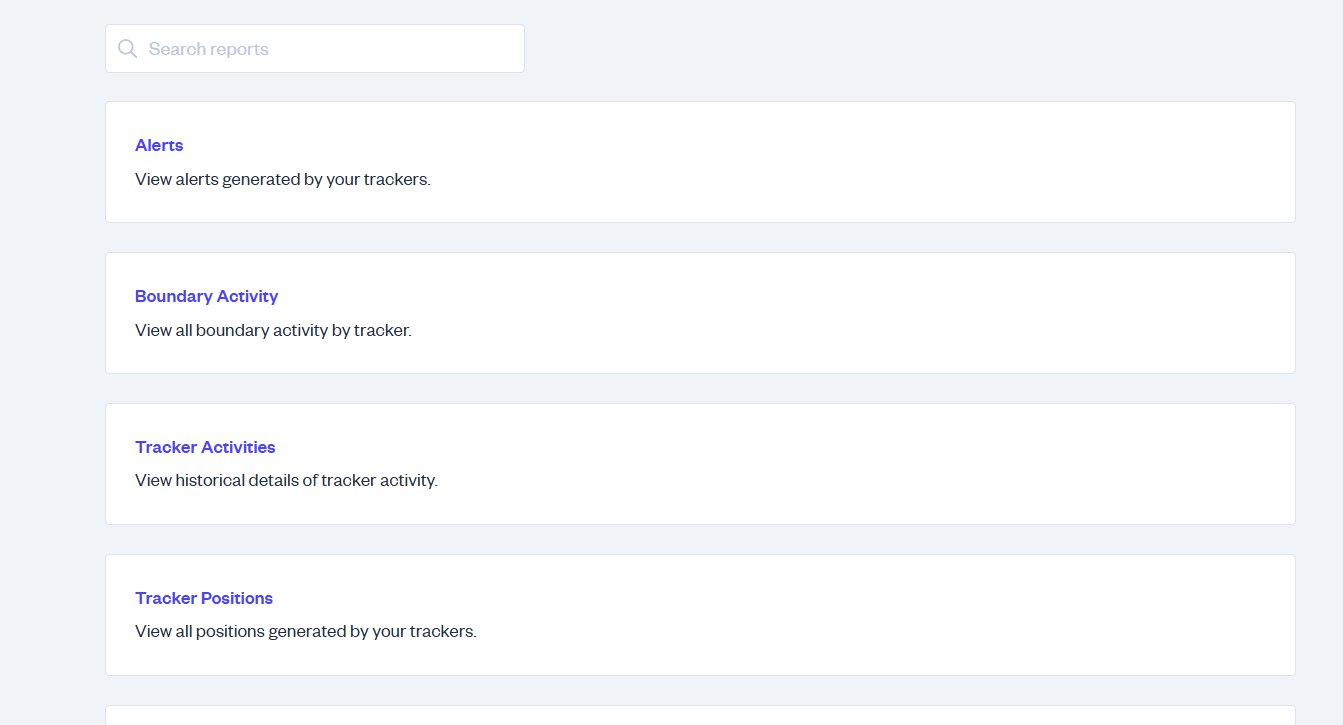Click the magnifying glass search icon
This screenshot has width=1343, height=725.
127,49
